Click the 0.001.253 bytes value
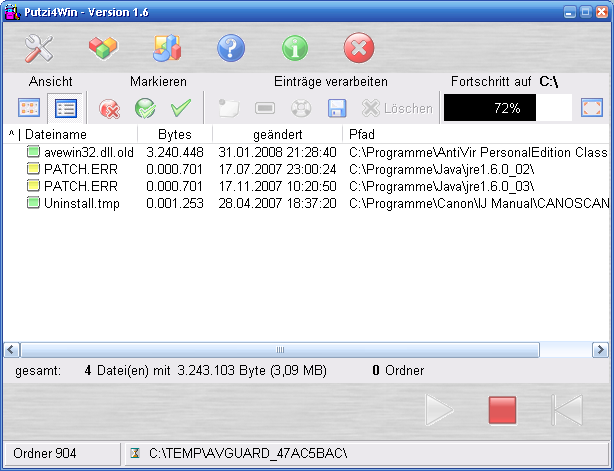The width and height of the screenshot is (614, 471). (x=175, y=203)
